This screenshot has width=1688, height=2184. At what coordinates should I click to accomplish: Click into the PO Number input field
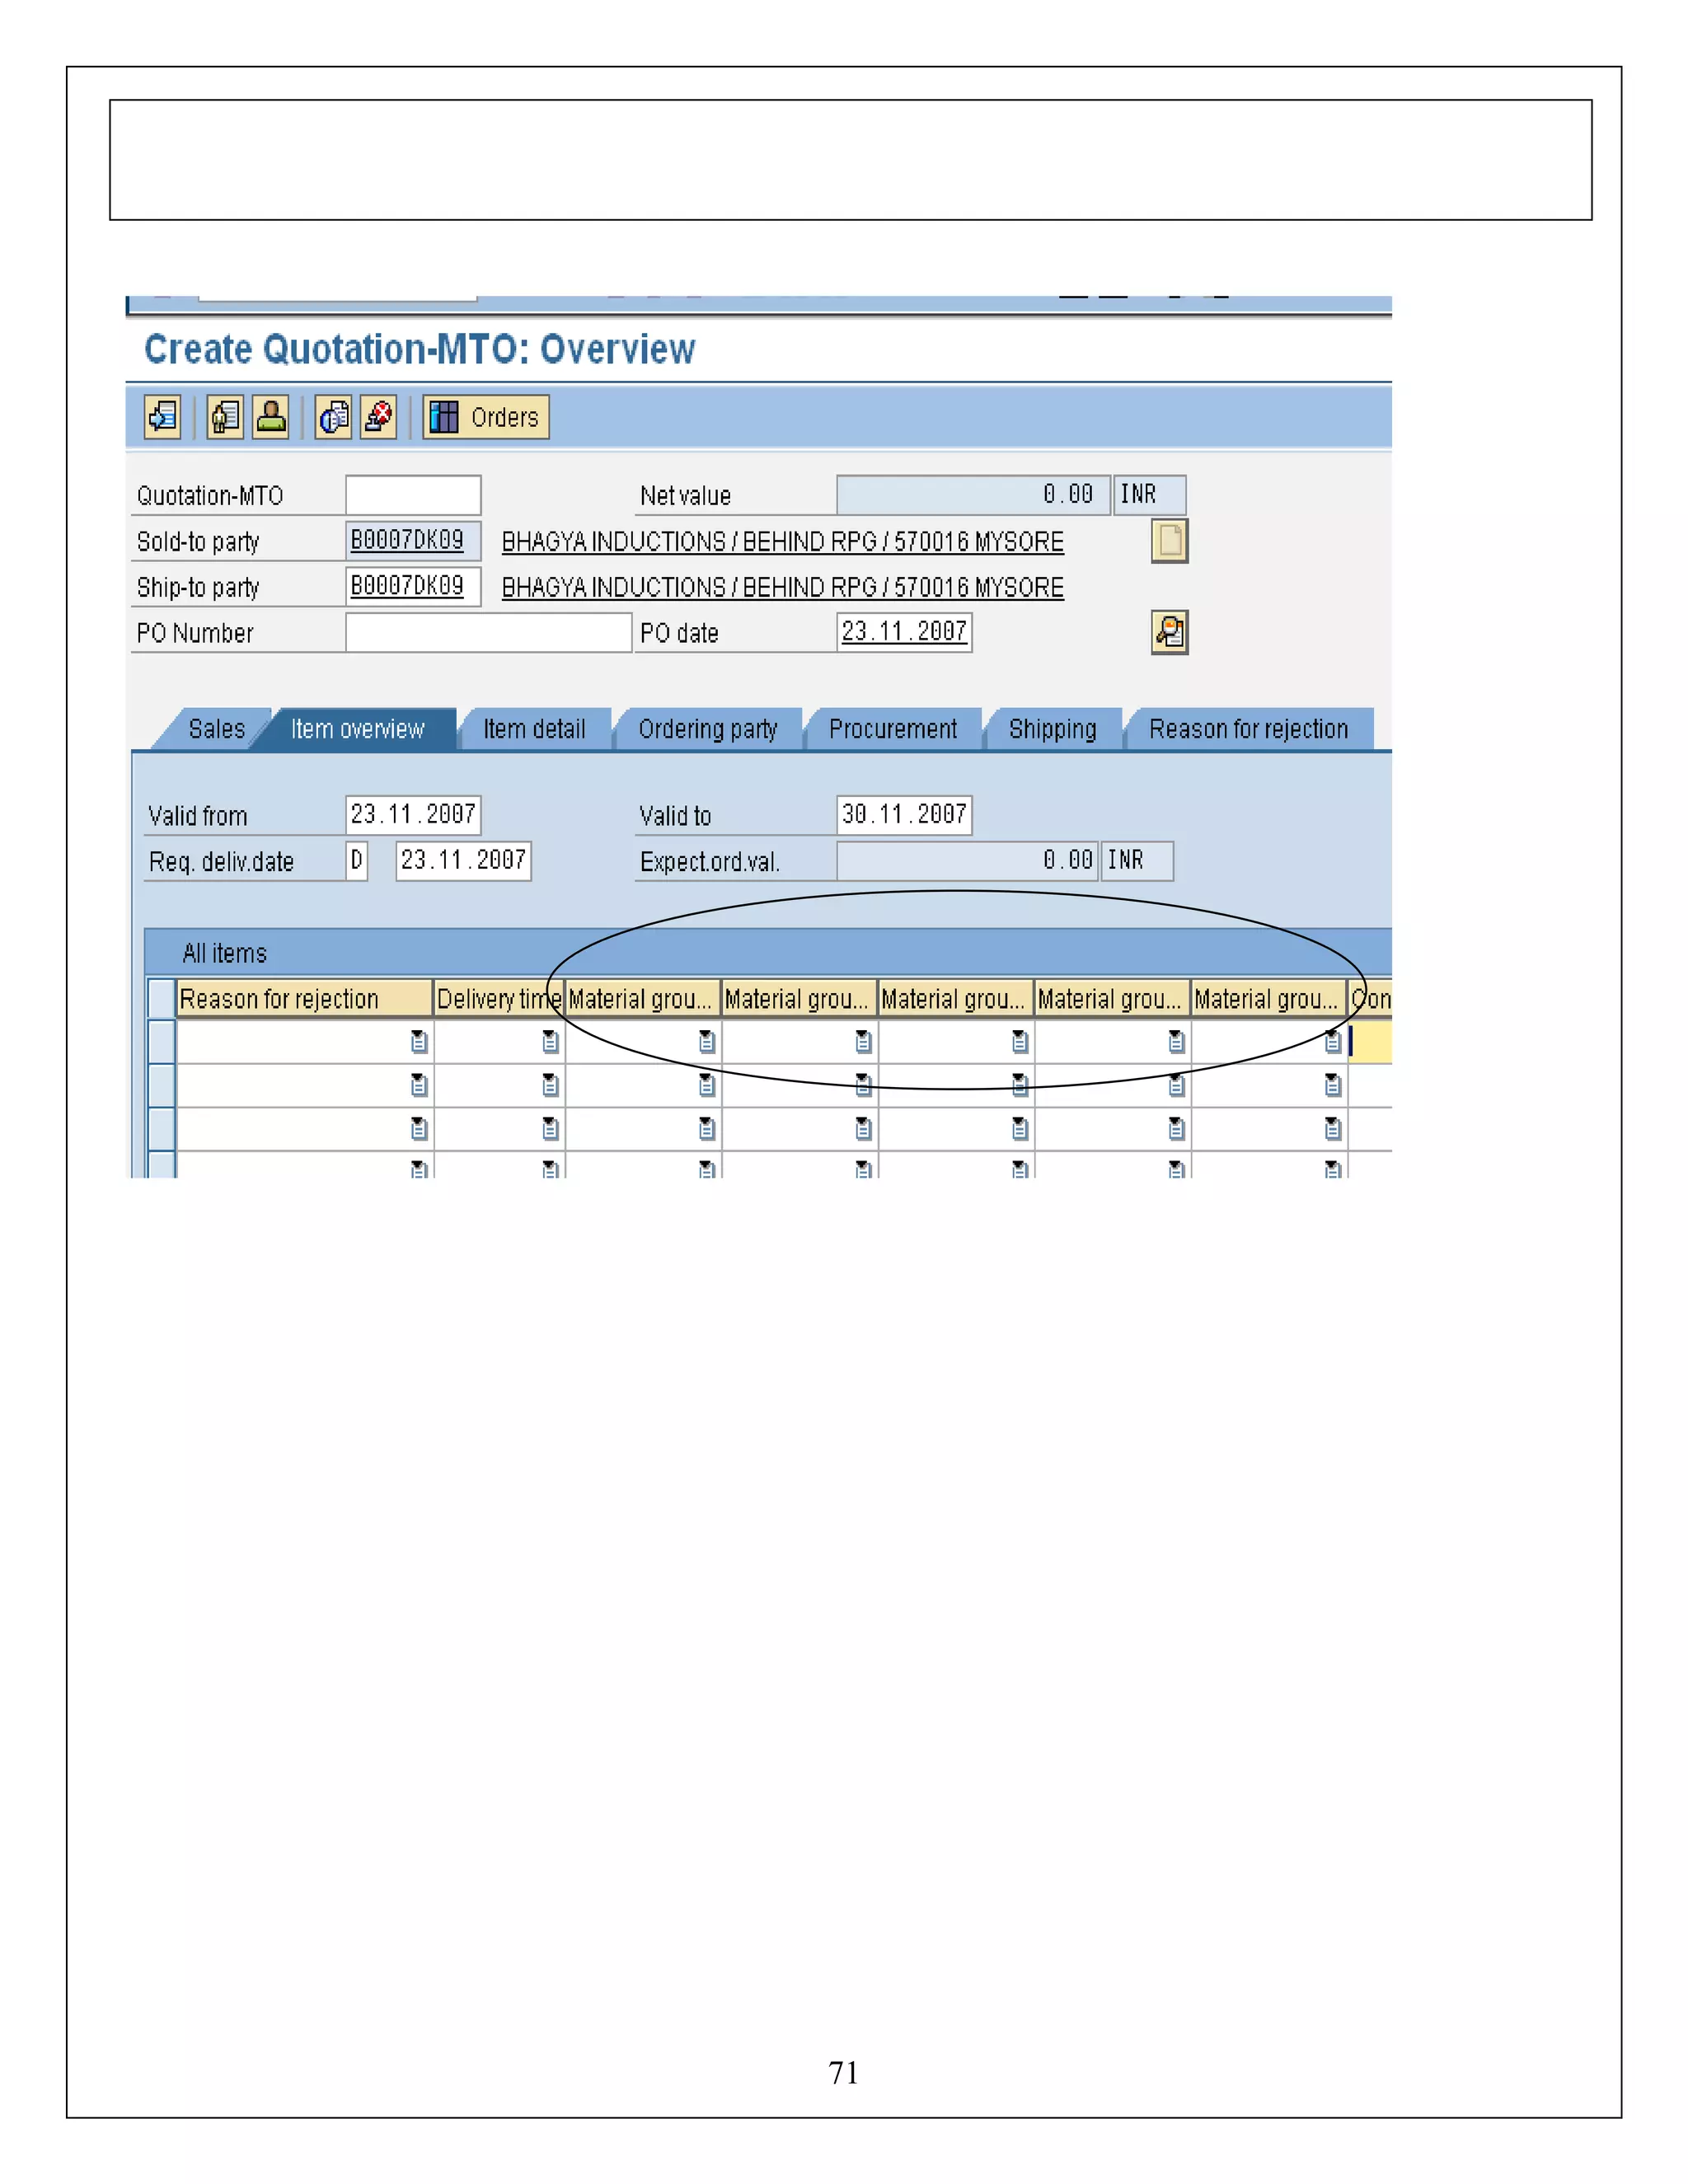[x=488, y=632]
